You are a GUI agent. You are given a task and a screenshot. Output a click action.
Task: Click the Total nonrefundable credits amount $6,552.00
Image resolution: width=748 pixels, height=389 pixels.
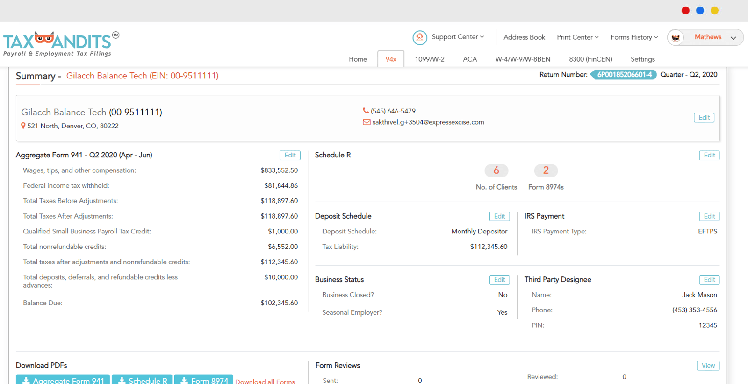pyautogui.click(x=283, y=247)
